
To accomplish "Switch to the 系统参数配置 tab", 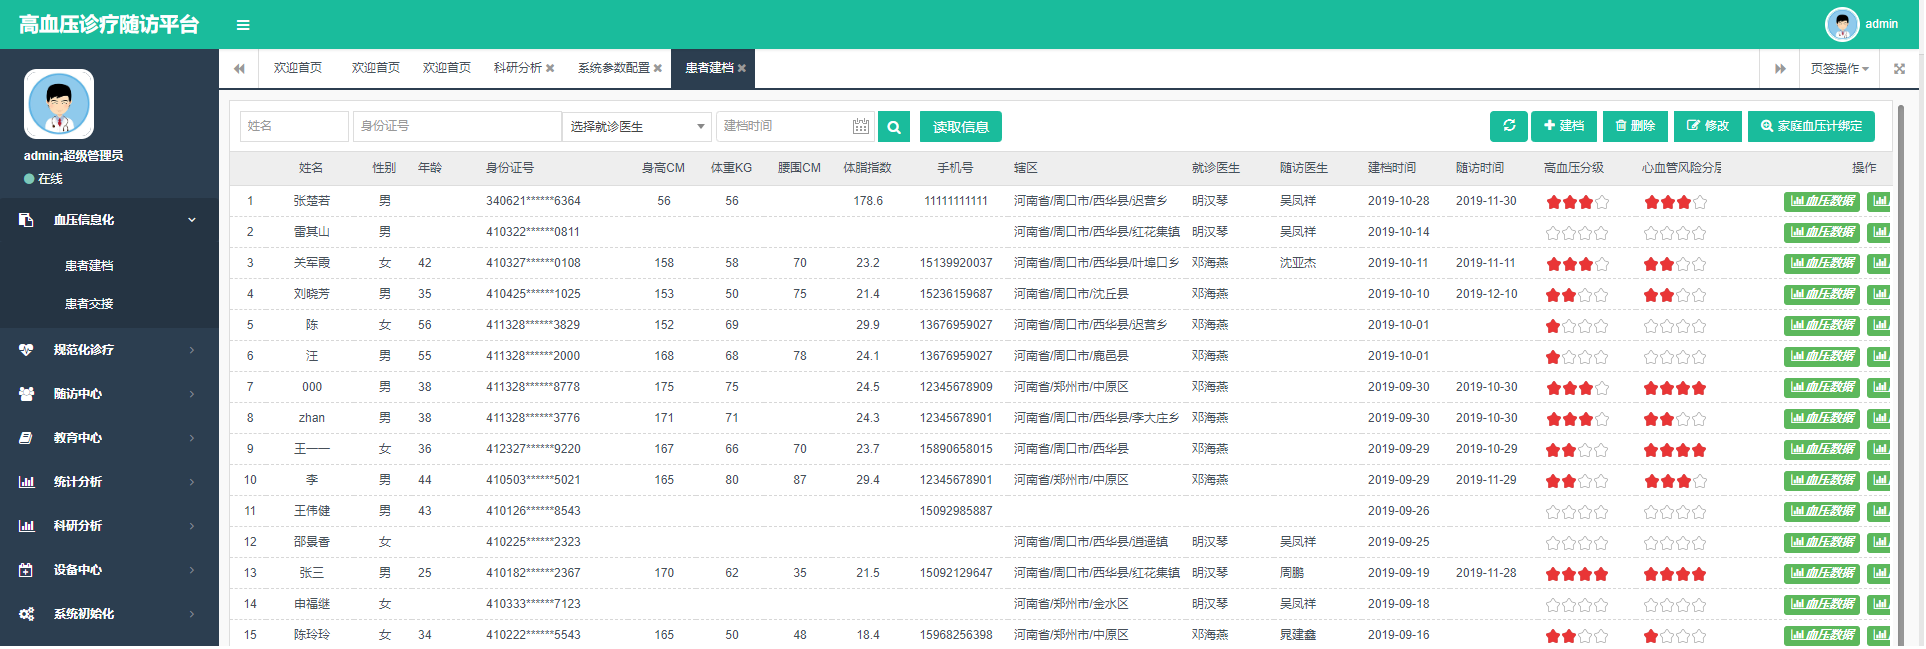I will 613,68.
